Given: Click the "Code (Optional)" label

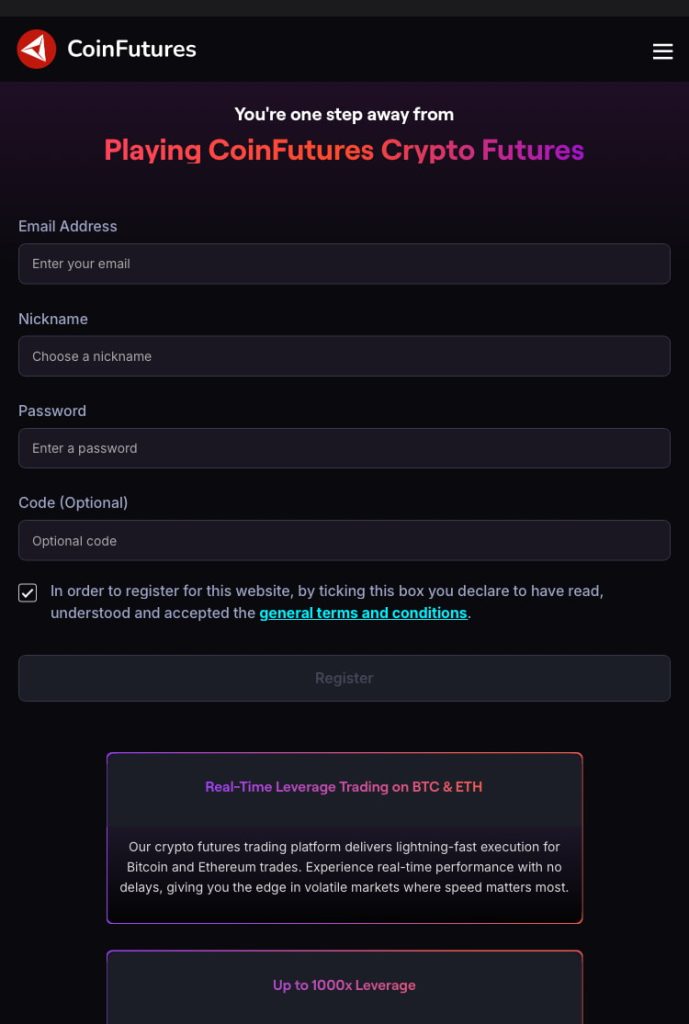Looking at the screenshot, I should point(73,503).
